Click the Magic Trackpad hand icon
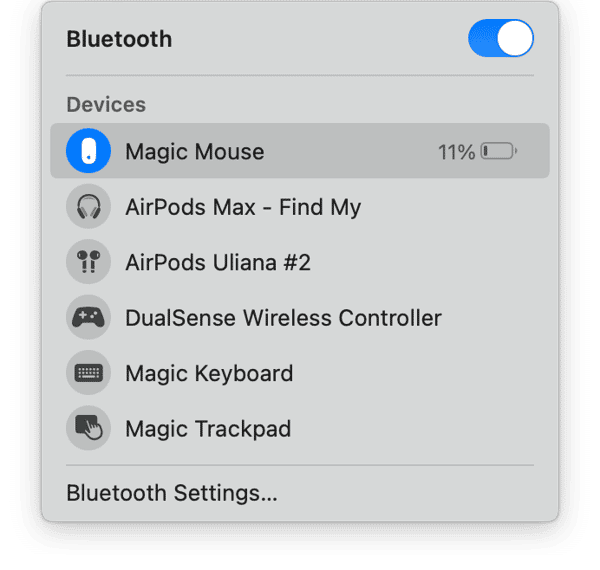Screen dimensions: 600x570 pyautogui.click(x=88, y=429)
